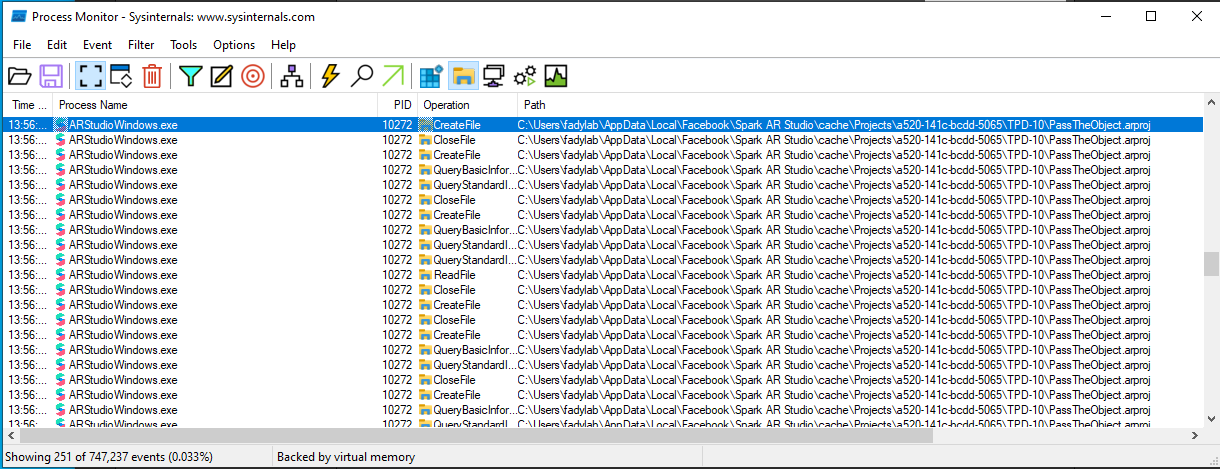
Task: Clear the display with the trash icon
Action: pos(151,75)
